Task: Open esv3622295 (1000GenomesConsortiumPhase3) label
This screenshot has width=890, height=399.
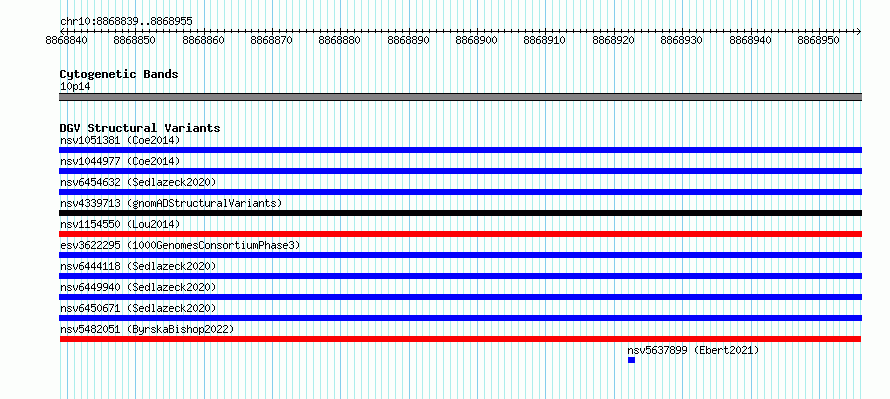Action: click(180, 245)
